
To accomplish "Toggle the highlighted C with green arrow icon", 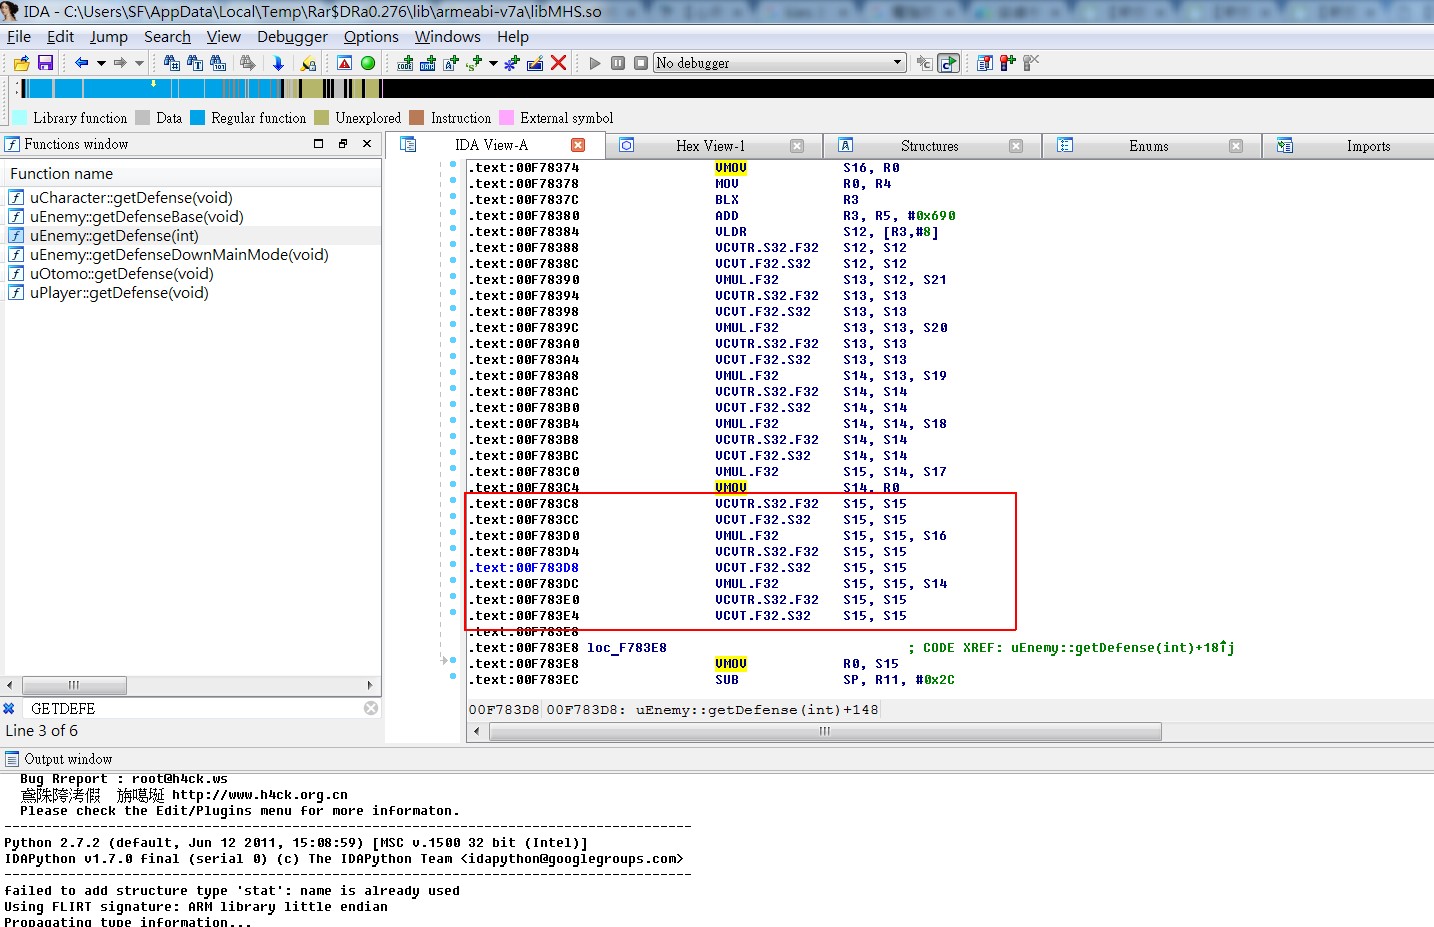I will [948, 63].
